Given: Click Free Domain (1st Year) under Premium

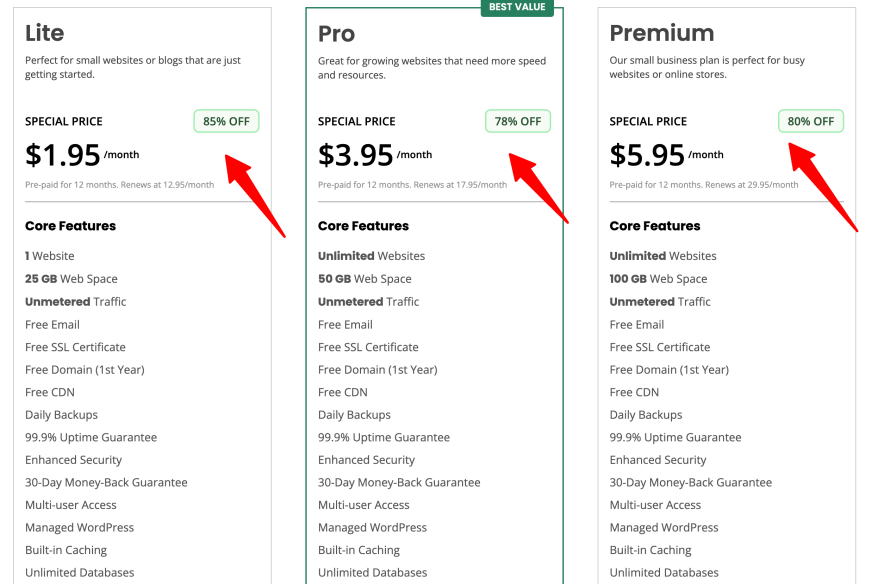Looking at the screenshot, I should (x=669, y=369).
